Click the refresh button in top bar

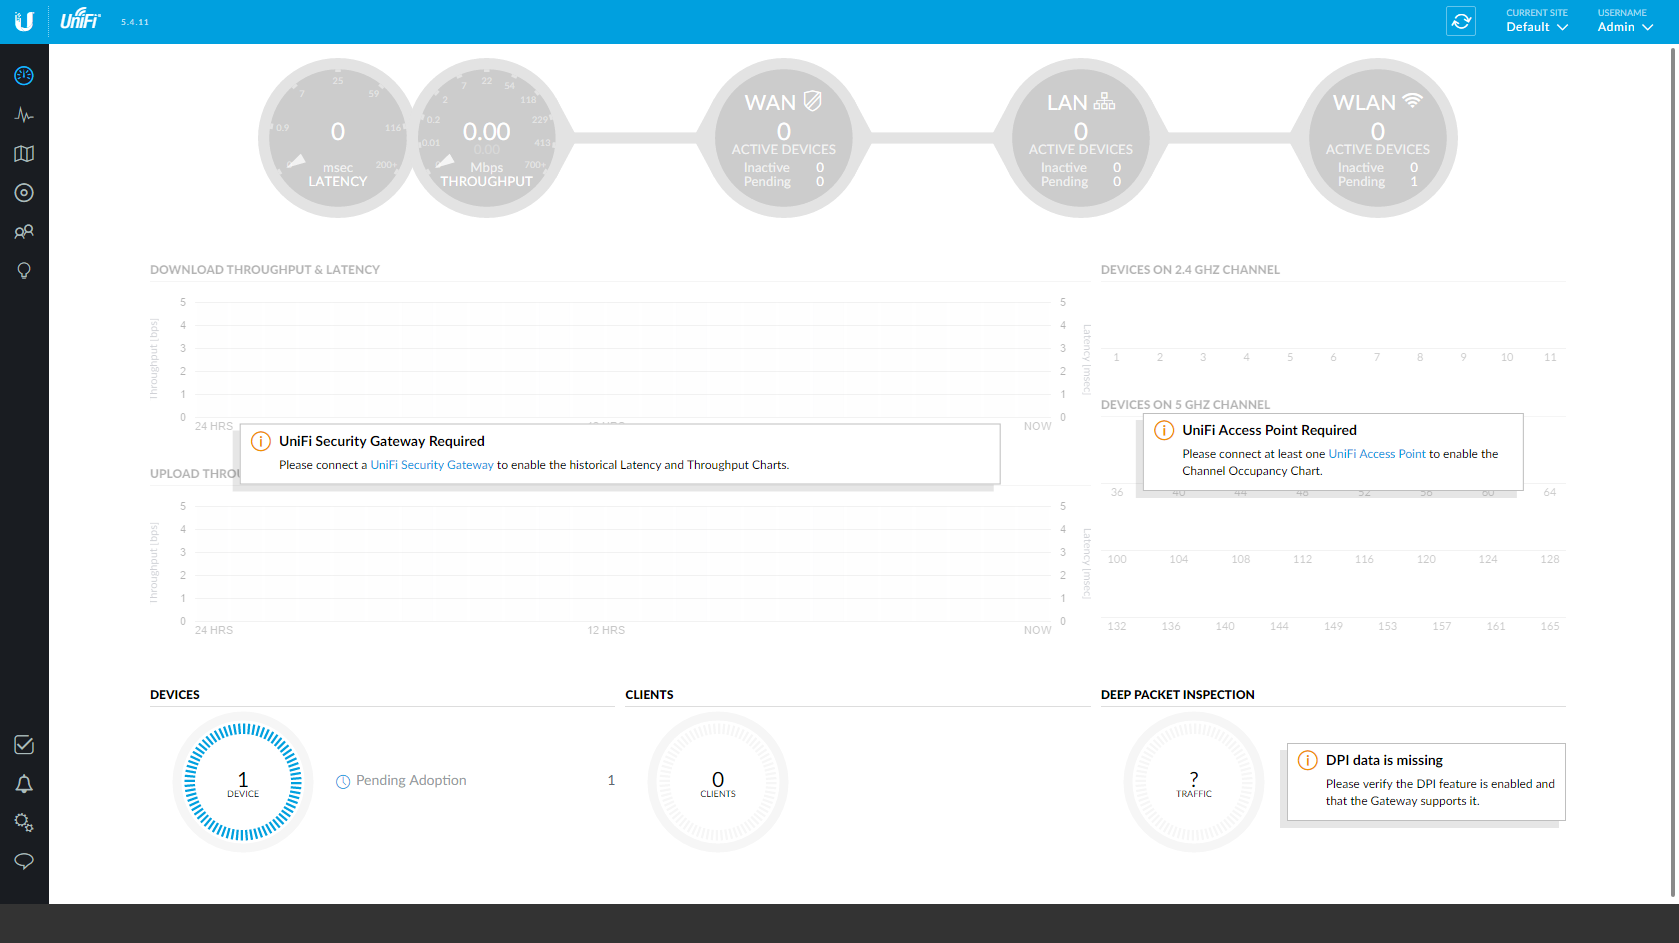[1460, 21]
